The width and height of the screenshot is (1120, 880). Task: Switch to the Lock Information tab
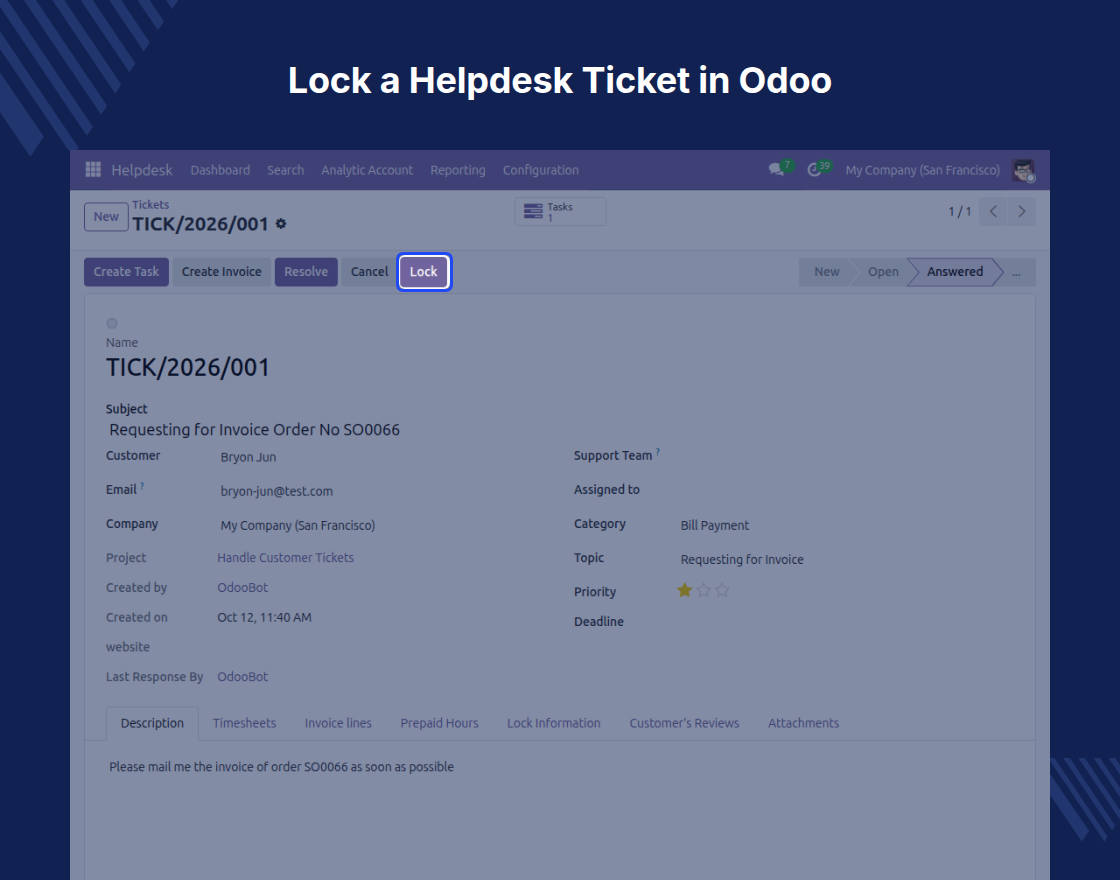(x=554, y=723)
